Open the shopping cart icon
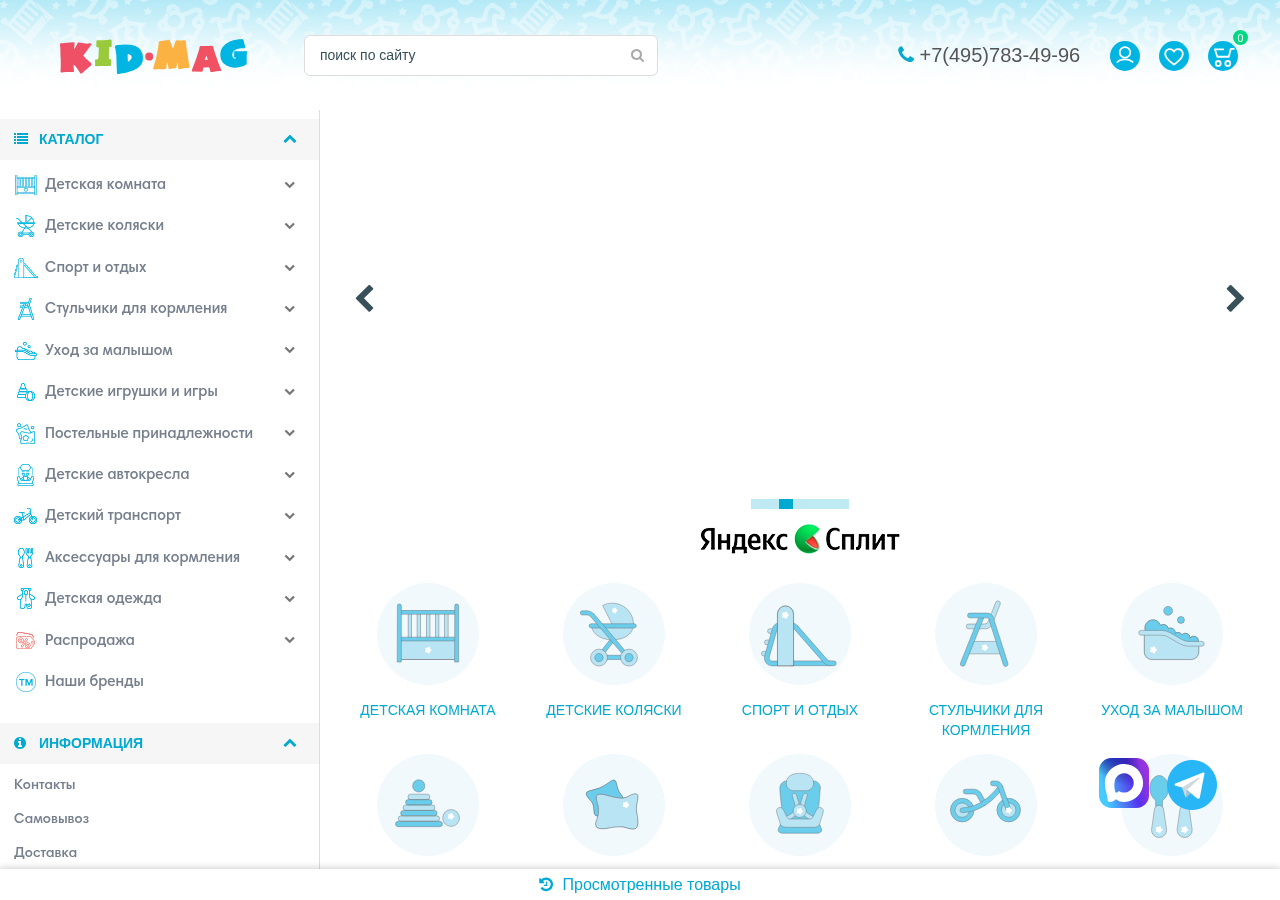 point(1223,56)
